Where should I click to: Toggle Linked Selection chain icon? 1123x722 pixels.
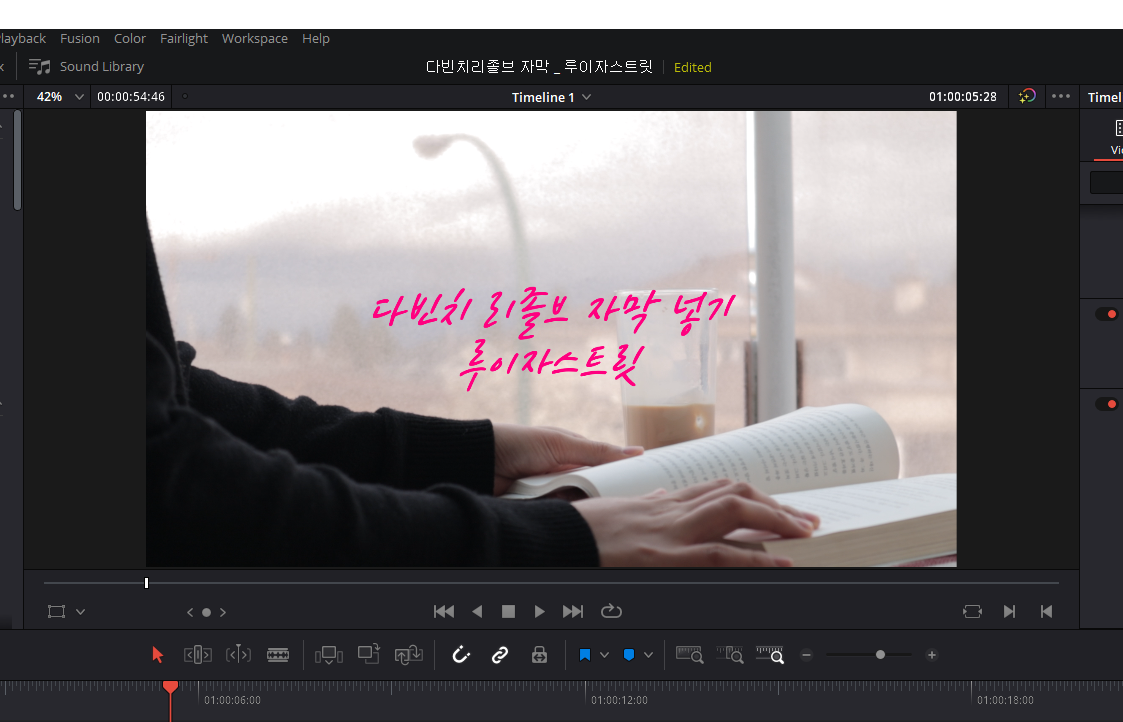(x=500, y=655)
